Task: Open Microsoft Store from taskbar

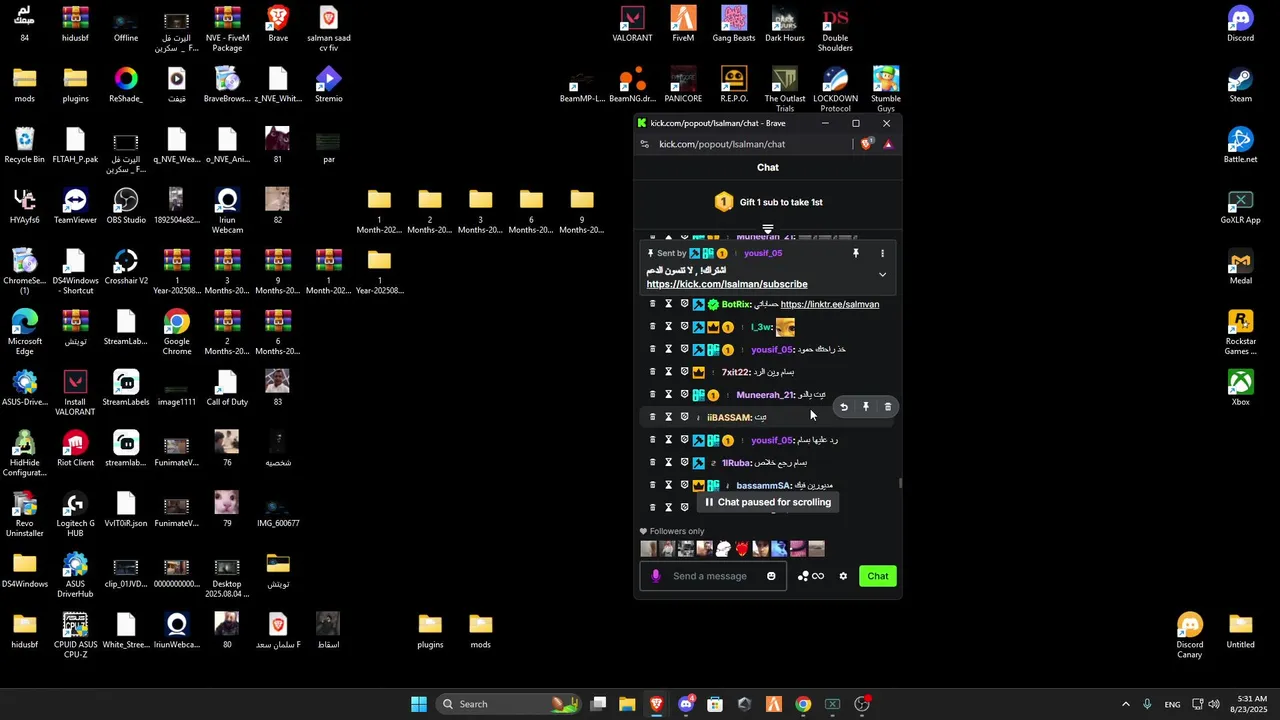Action: tap(715, 704)
